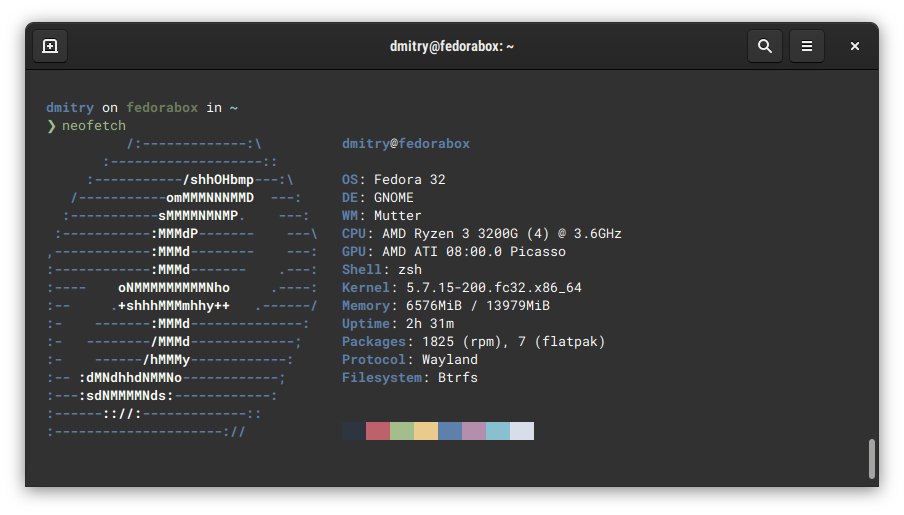Click the white color block

click(x=522, y=431)
